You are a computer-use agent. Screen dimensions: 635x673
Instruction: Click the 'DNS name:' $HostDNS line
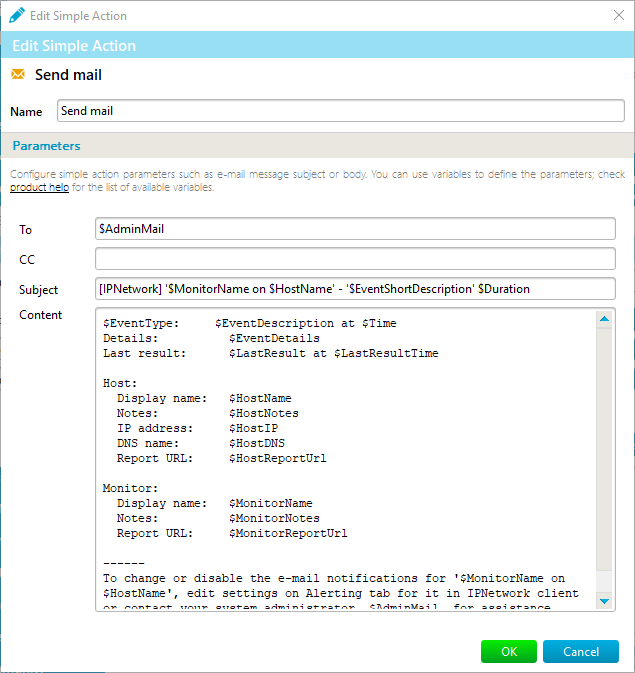tap(201, 443)
